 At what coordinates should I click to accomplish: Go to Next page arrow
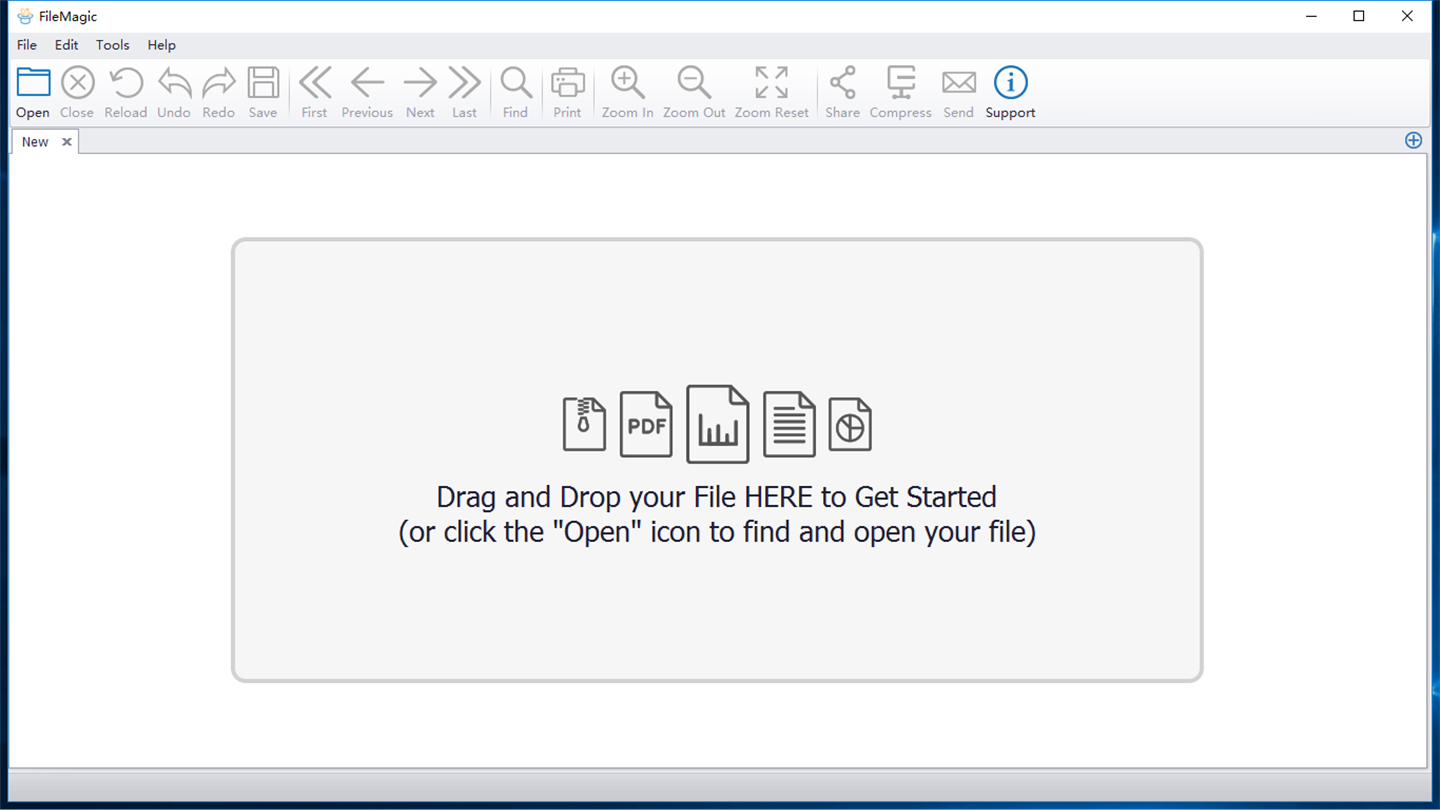tap(420, 83)
